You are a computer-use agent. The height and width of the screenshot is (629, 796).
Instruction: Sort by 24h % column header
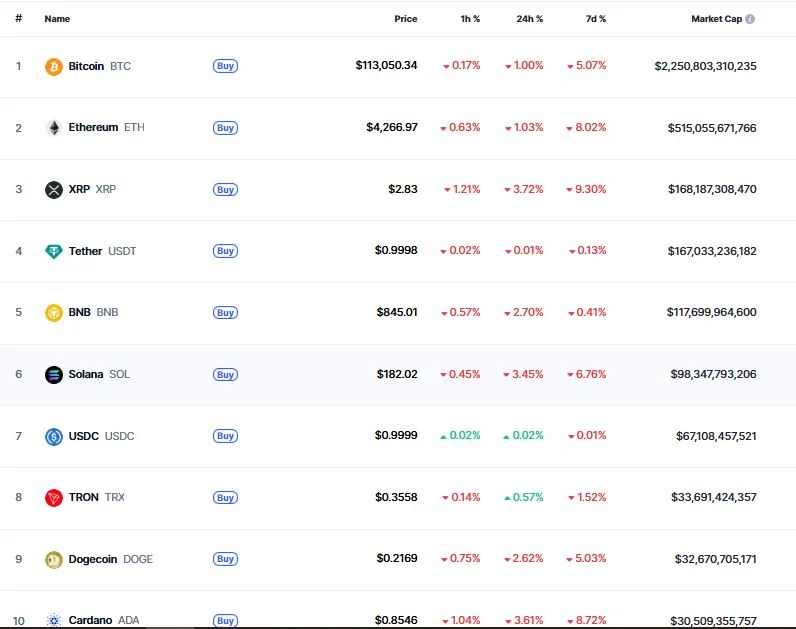530,19
